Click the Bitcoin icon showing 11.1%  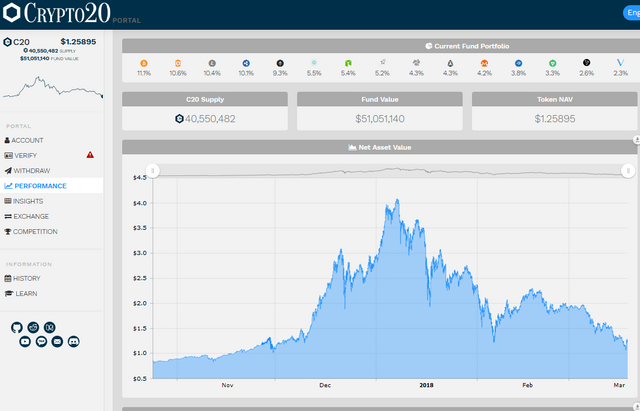(144, 63)
